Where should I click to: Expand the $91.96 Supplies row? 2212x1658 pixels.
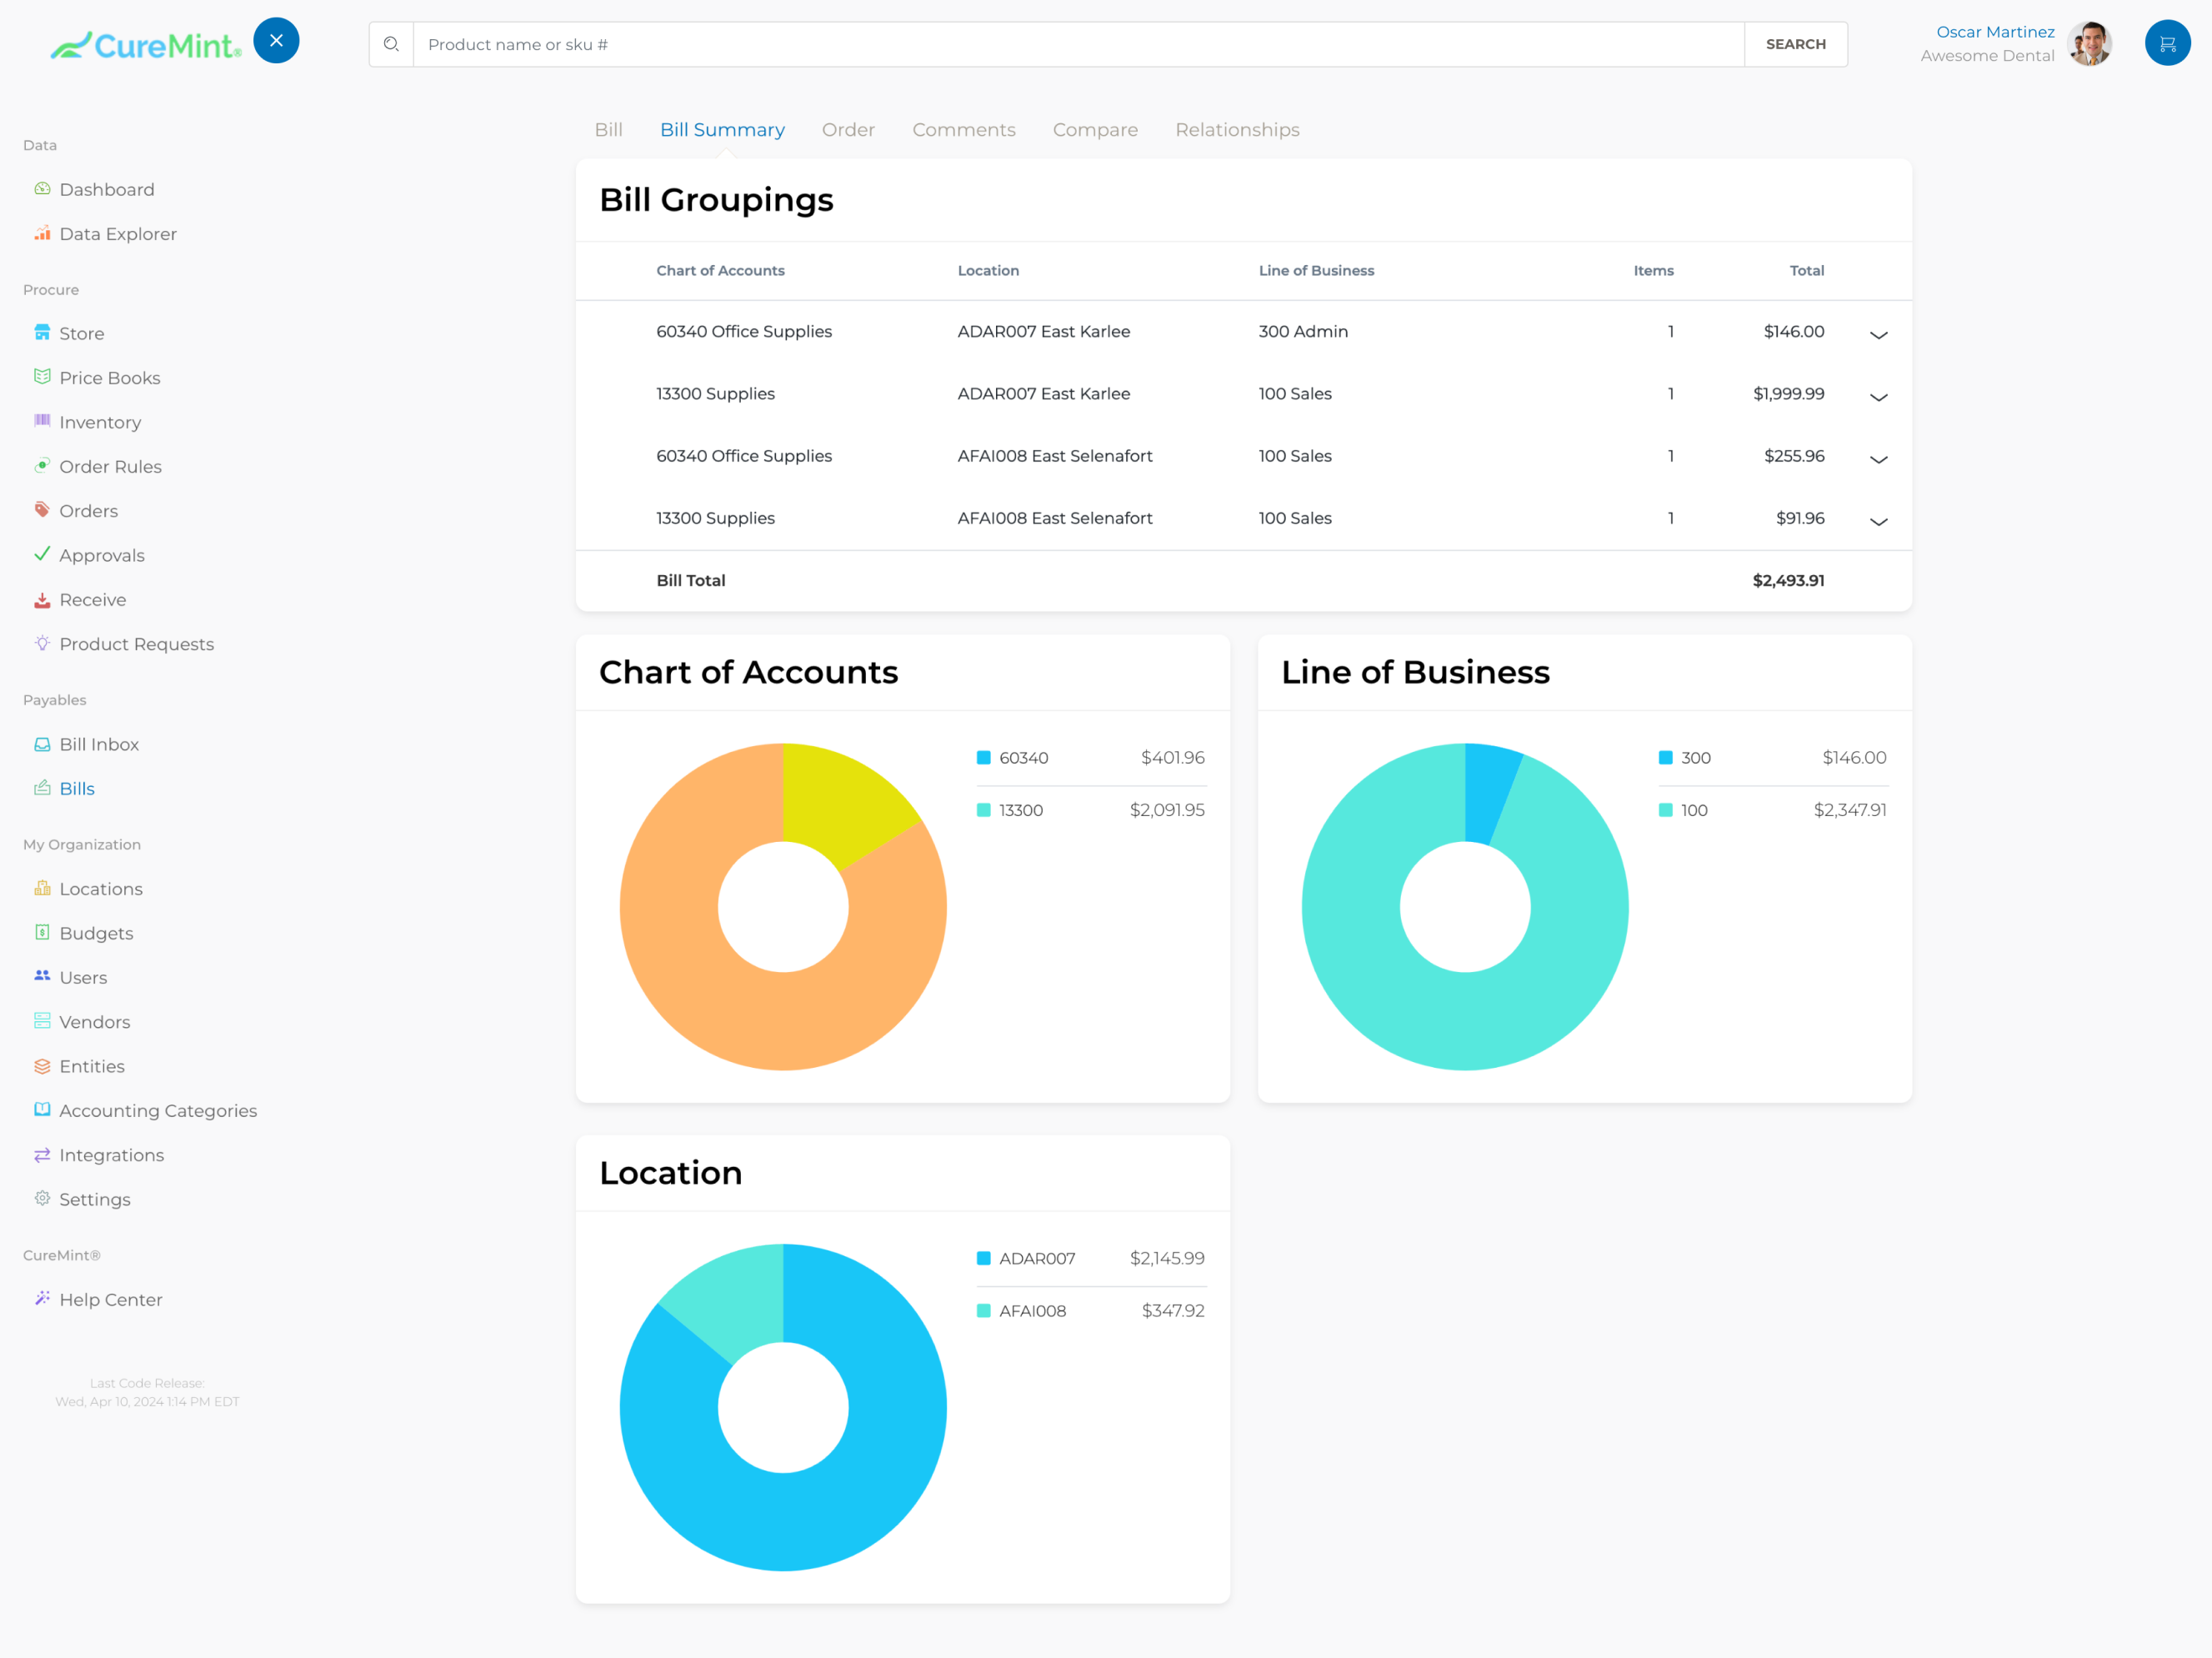(1878, 521)
